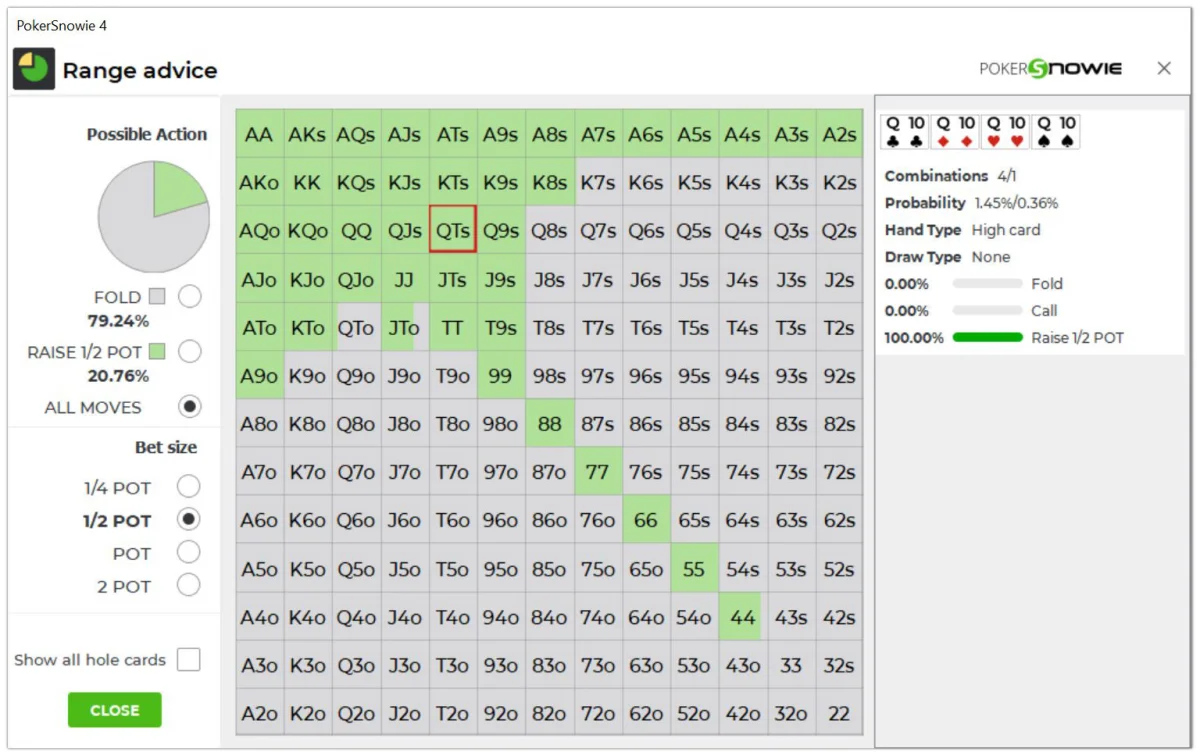The height and width of the screenshot is (756, 1200).
Task: Click the Q-10 hearts card combination
Action: pyautogui.click(x=1005, y=131)
